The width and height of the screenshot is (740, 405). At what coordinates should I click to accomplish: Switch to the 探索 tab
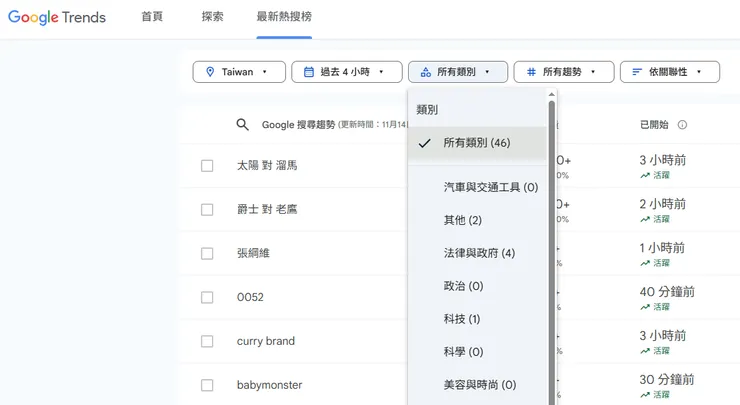pos(212,17)
